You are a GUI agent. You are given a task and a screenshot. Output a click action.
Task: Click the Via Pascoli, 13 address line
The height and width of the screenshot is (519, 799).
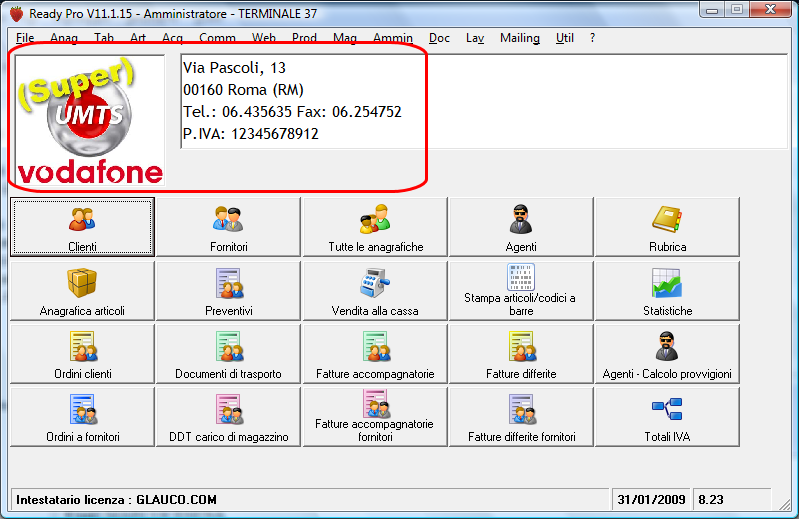pos(234,68)
